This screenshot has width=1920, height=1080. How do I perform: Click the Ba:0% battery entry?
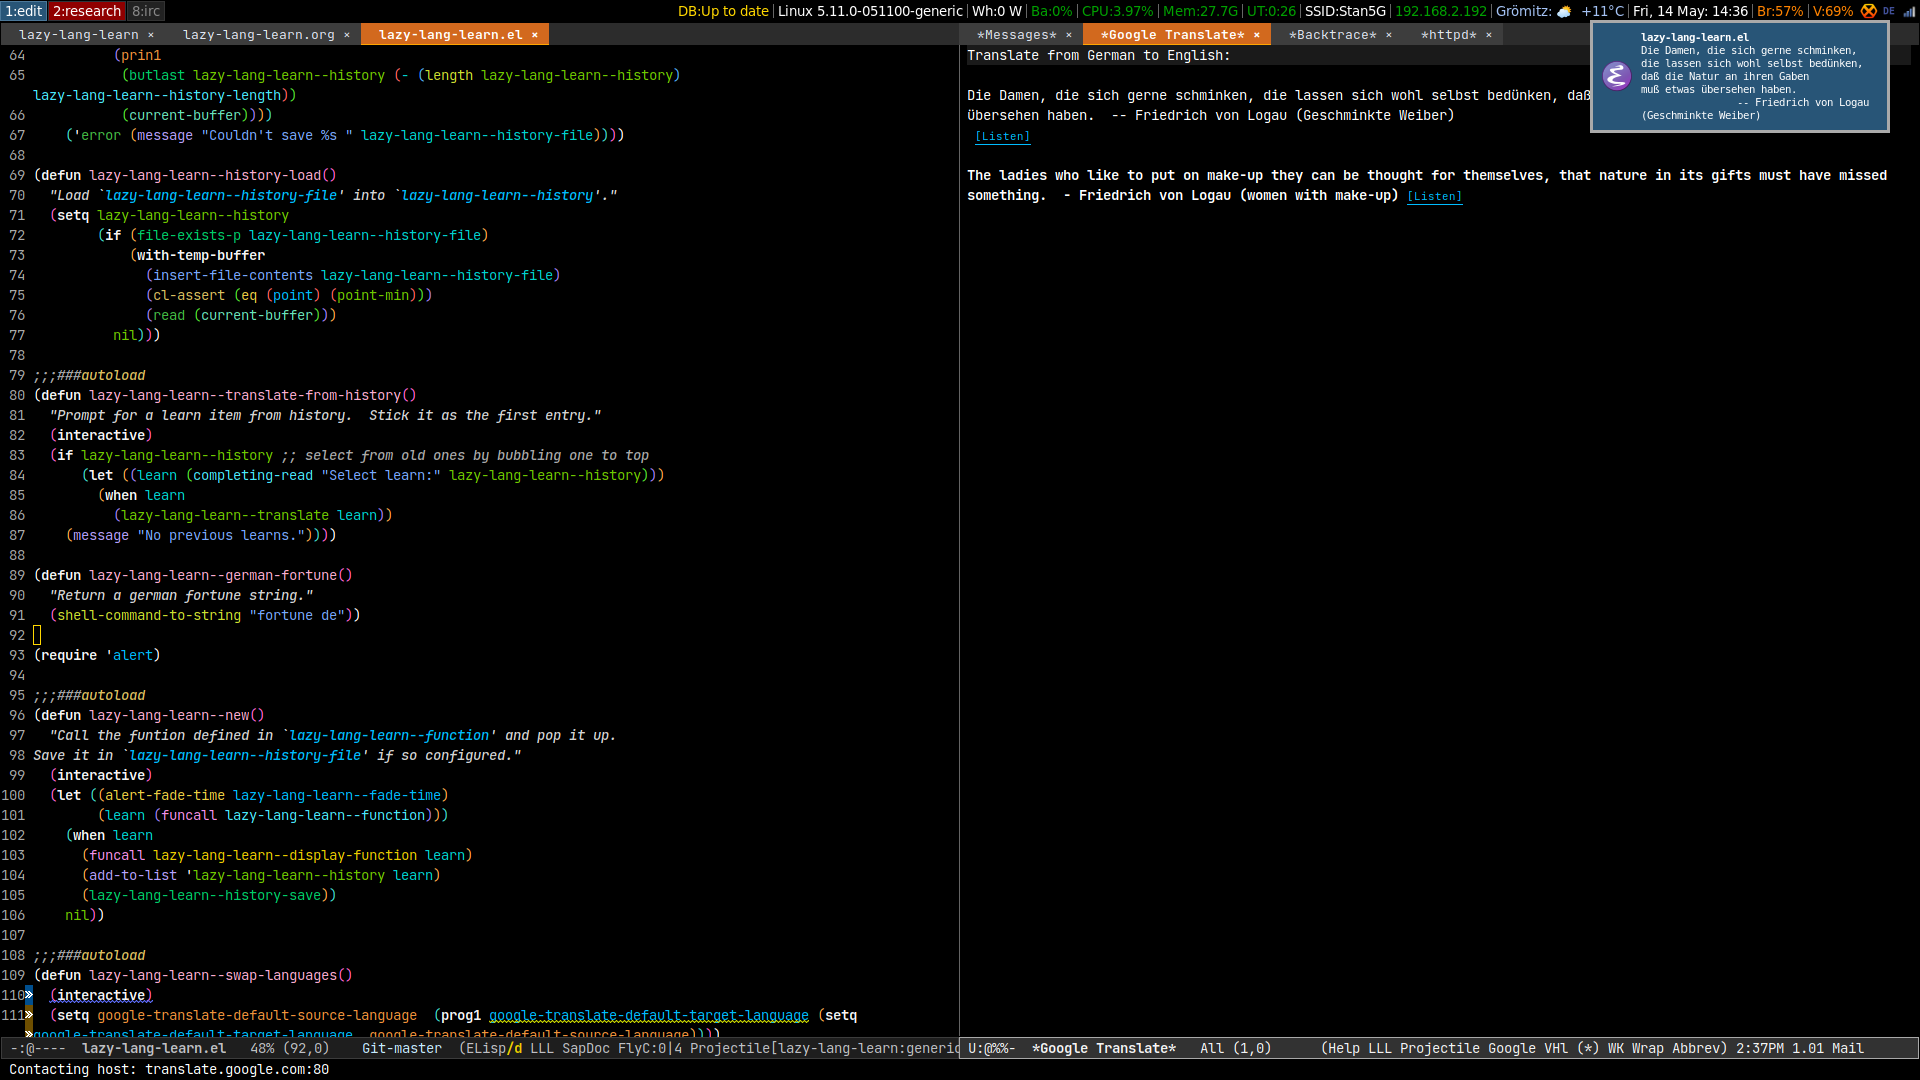(x=1051, y=11)
